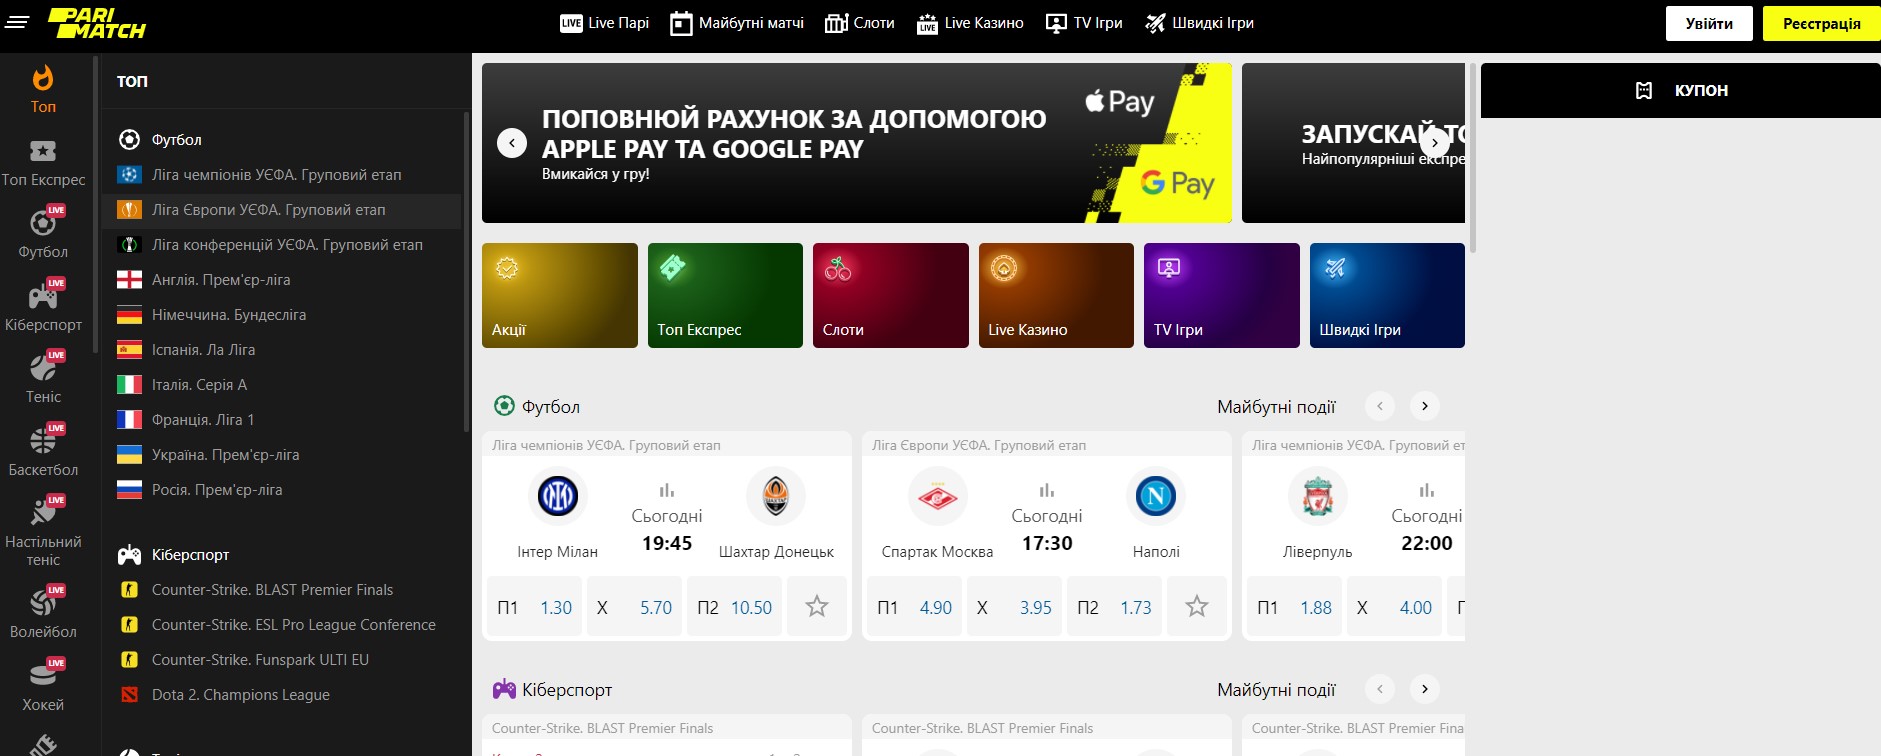Bet П2 10.50 on Шахтар Донецьк
The image size is (1881, 756).
[x=734, y=607]
